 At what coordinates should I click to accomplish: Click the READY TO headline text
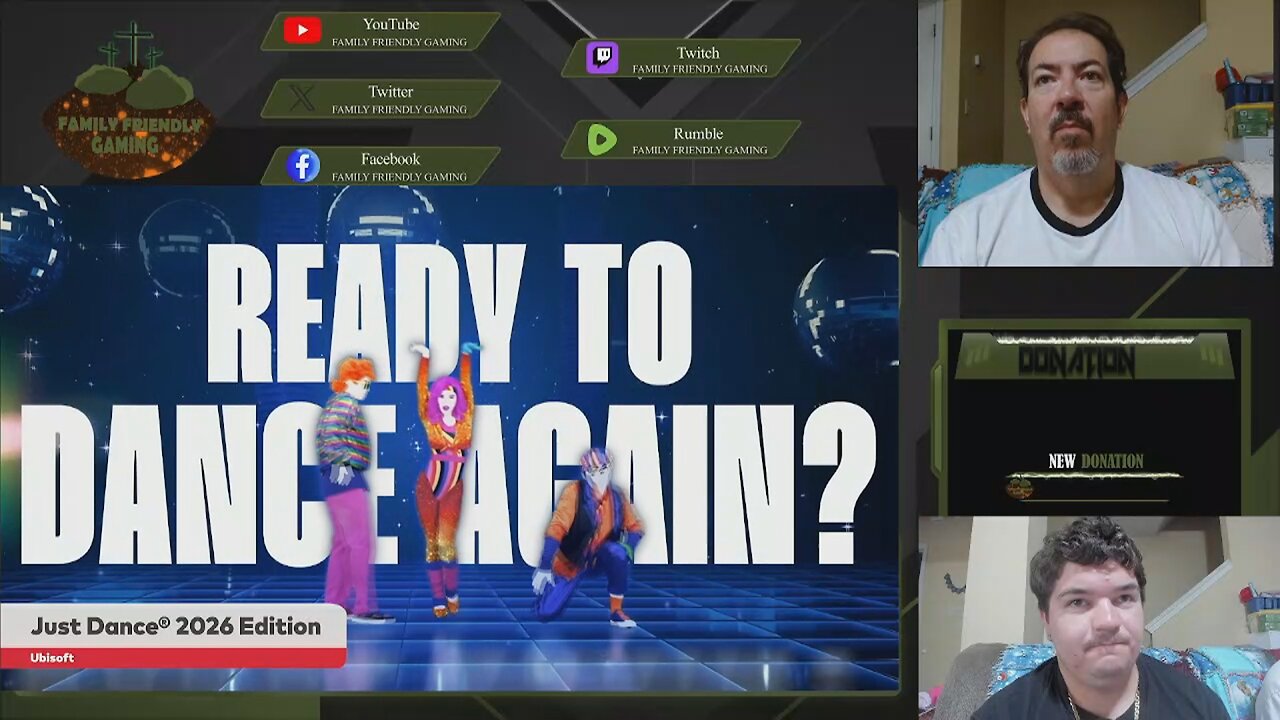point(448,313)
